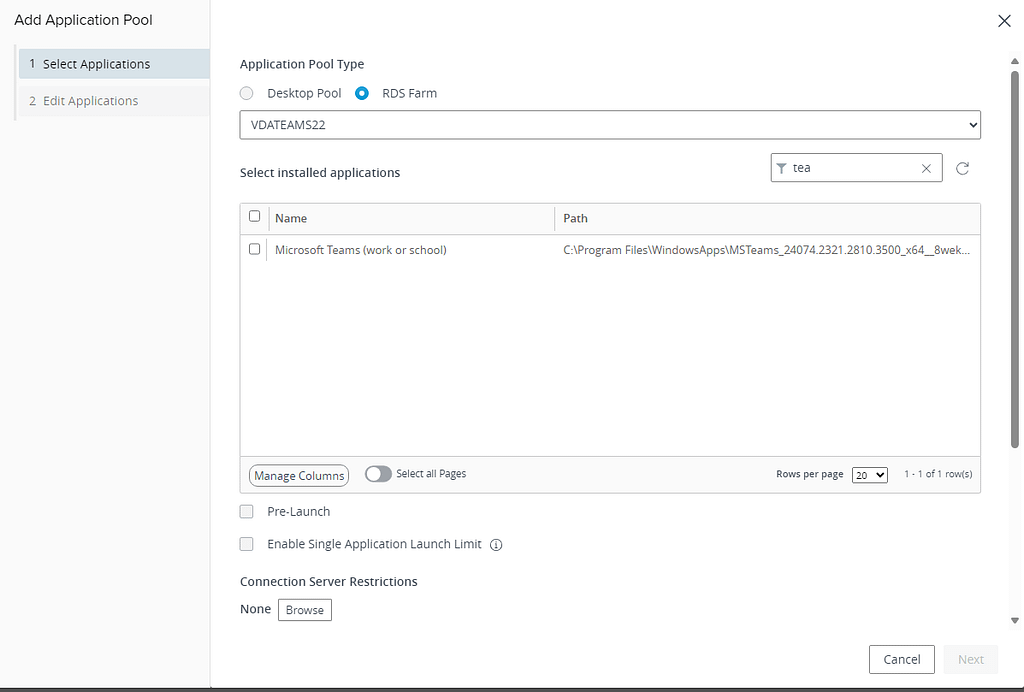Check the Microsoft Teams application checkbox
The image size is (1024, 692).
[254, 249]
